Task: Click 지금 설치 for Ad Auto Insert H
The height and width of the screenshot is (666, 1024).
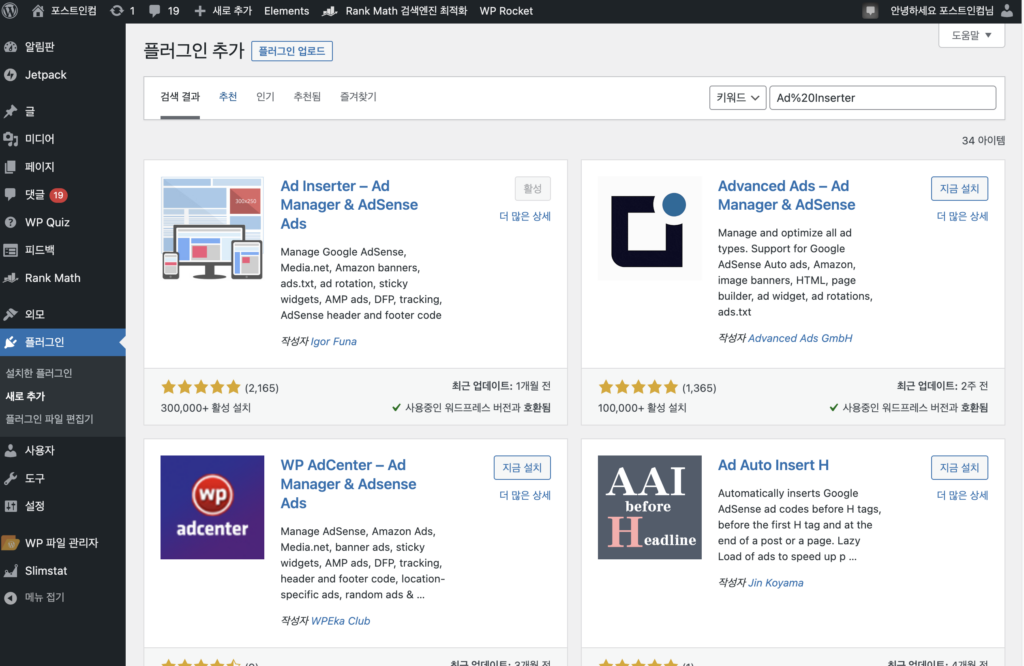Action: (x=959, y=468)
